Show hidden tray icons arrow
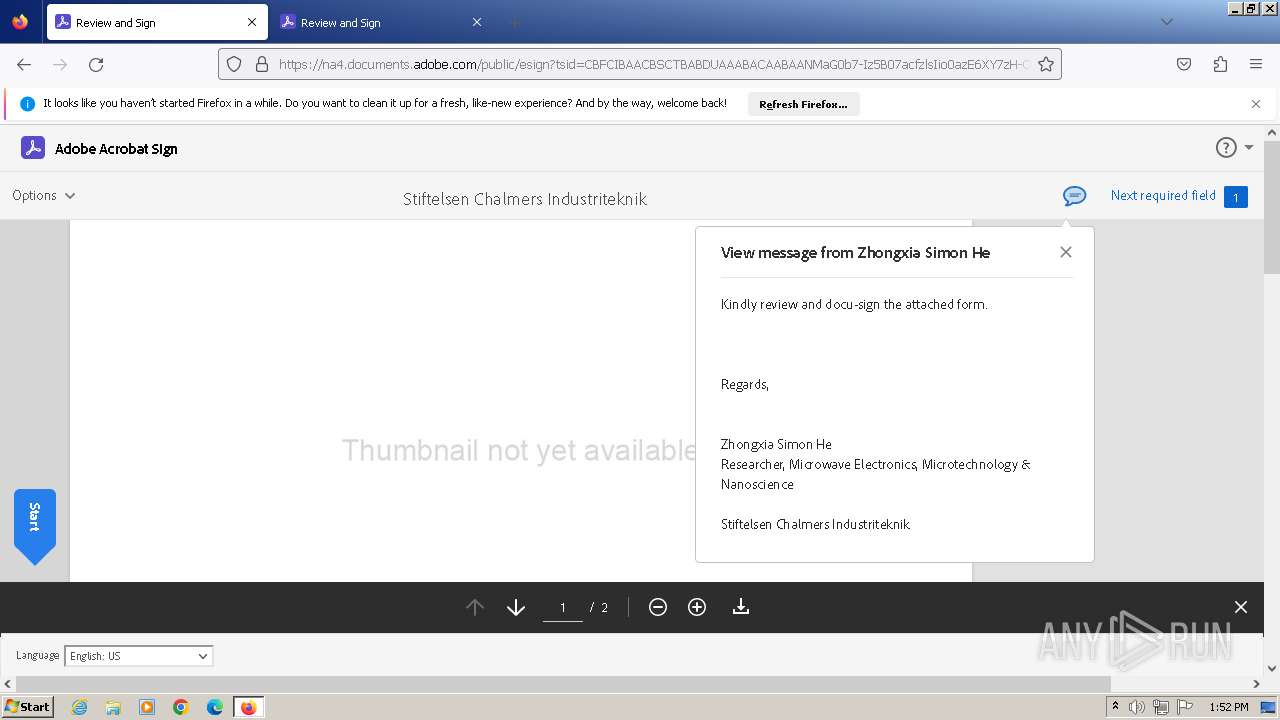This screenshot has width=1280, height=720. coord(1115,707)
